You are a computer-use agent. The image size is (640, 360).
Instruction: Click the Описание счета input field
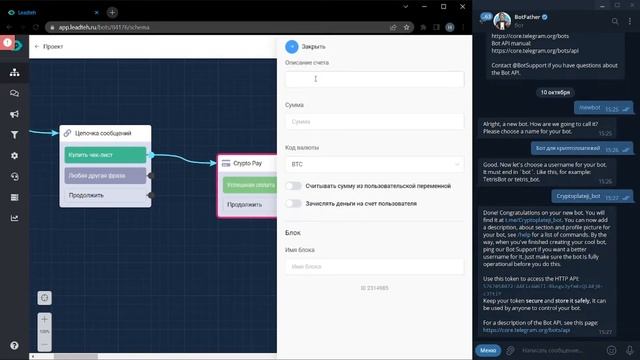coord(374,79)
